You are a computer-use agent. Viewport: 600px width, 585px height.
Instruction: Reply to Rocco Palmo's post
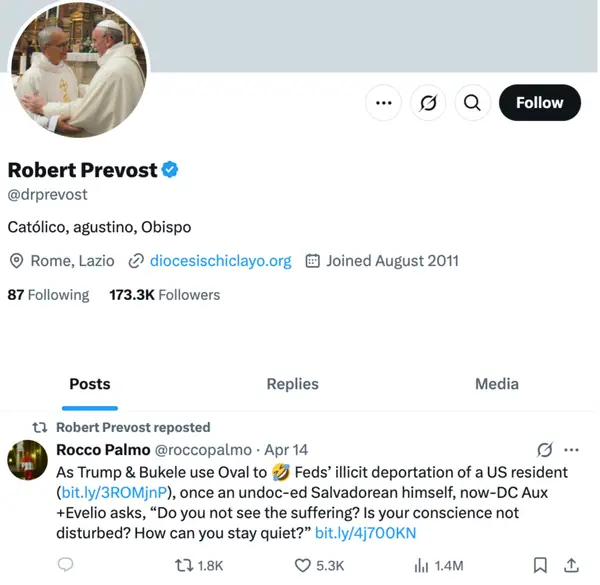click(65, 565)
